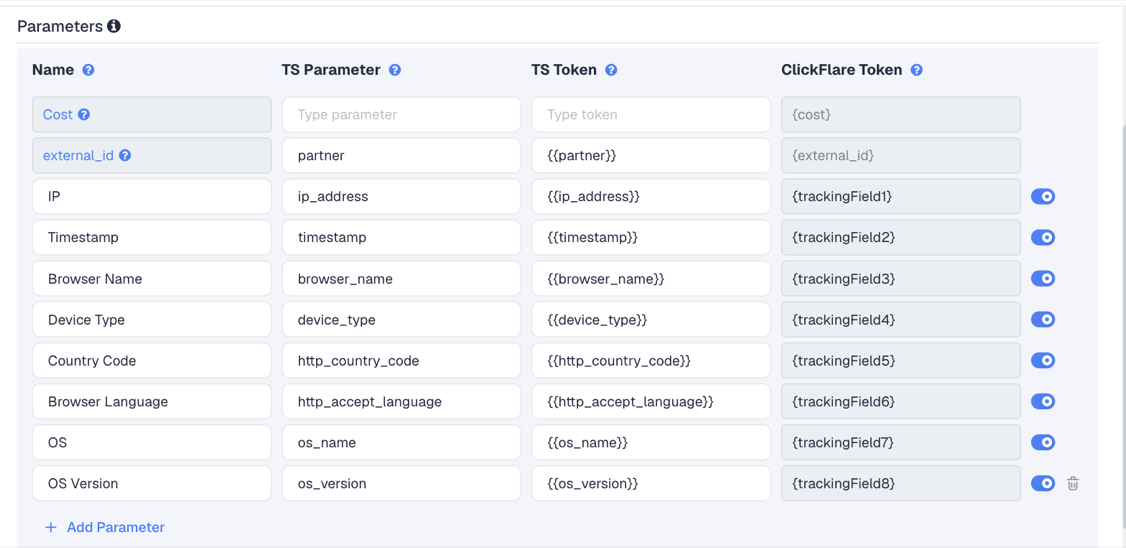
Task: Edit the OS name field
Action: (152, 442)
